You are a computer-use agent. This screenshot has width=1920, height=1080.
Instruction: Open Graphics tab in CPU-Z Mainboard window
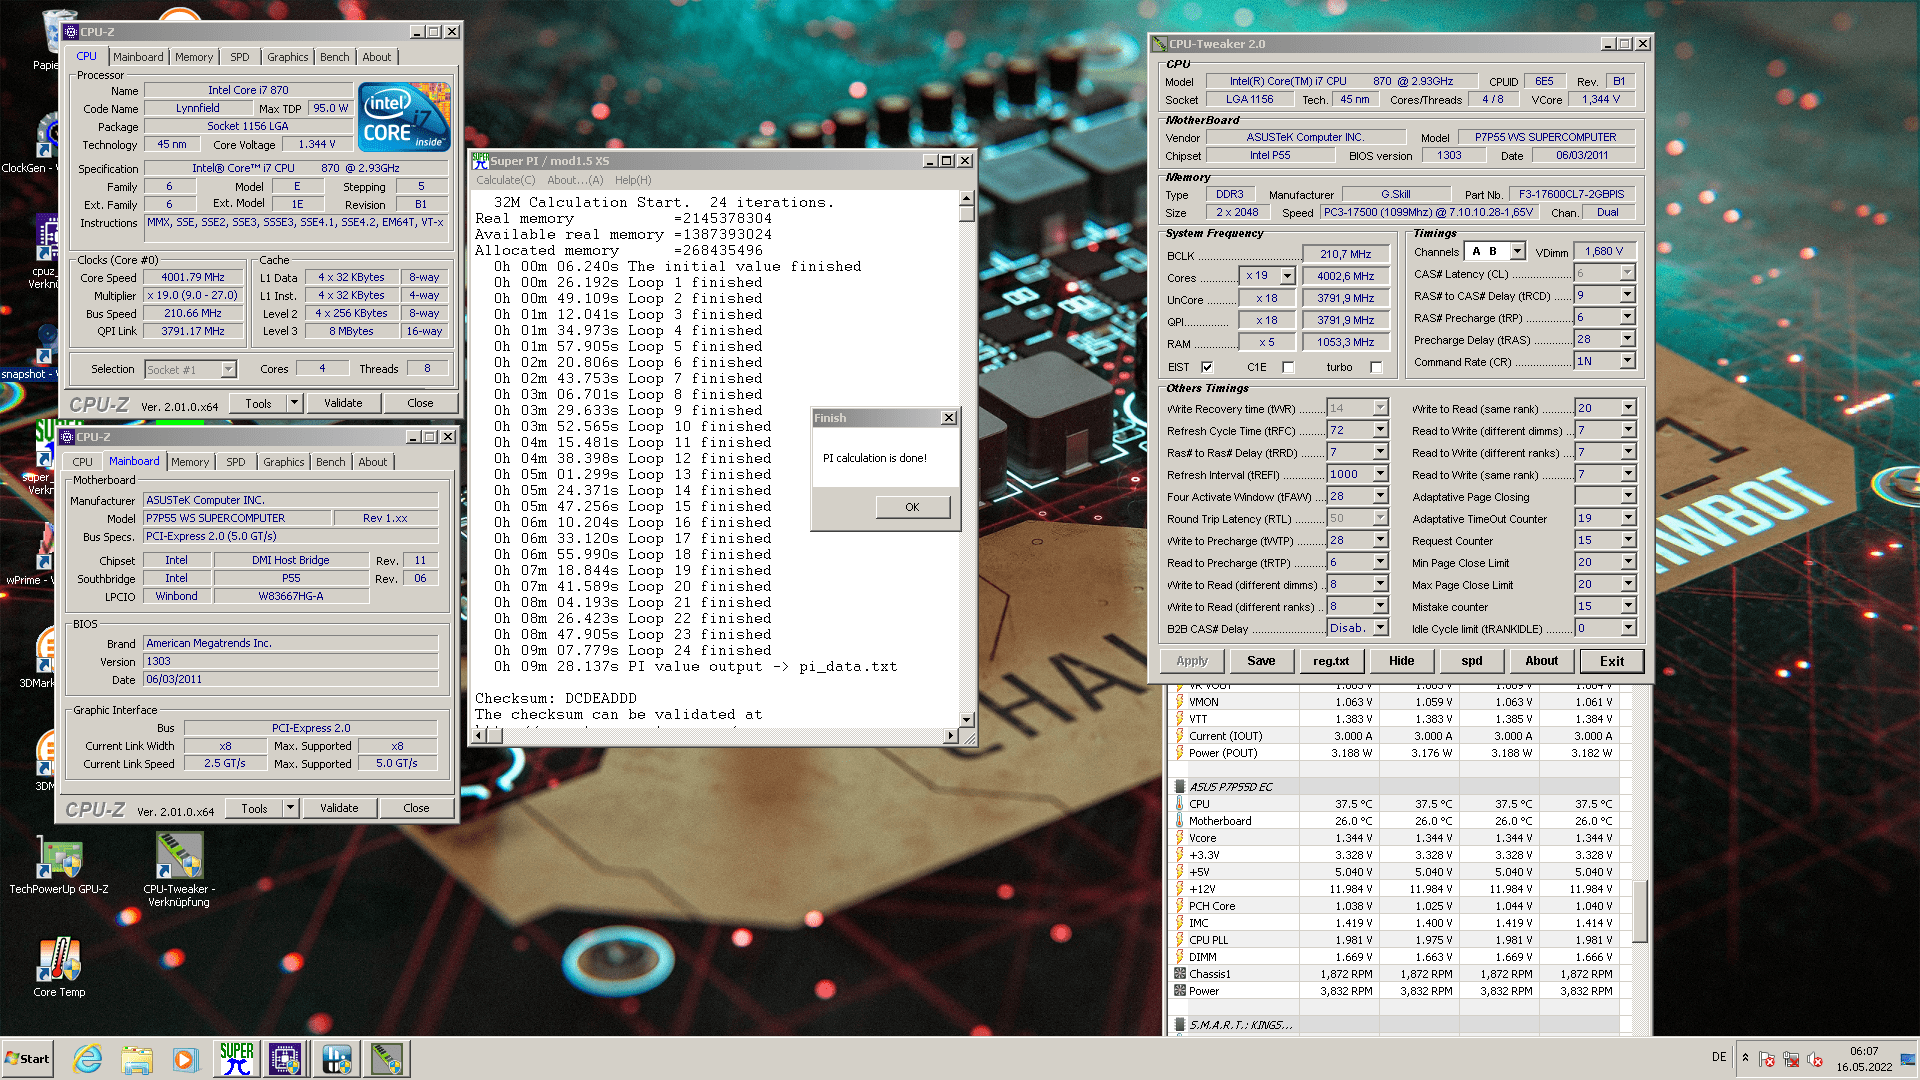[284, 462]
